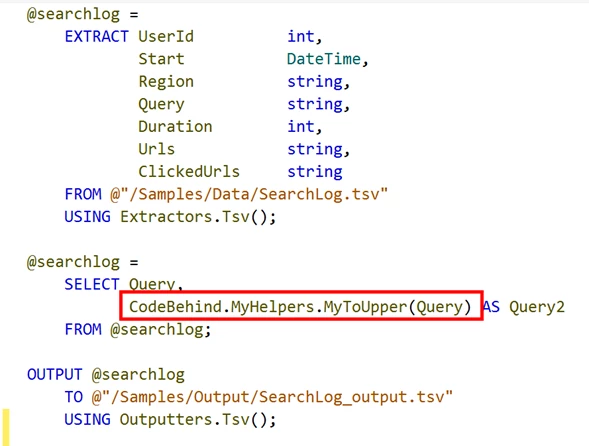This screenshot has height=446, width=589.
Task: Click the Duration column name
Action: 175,127
